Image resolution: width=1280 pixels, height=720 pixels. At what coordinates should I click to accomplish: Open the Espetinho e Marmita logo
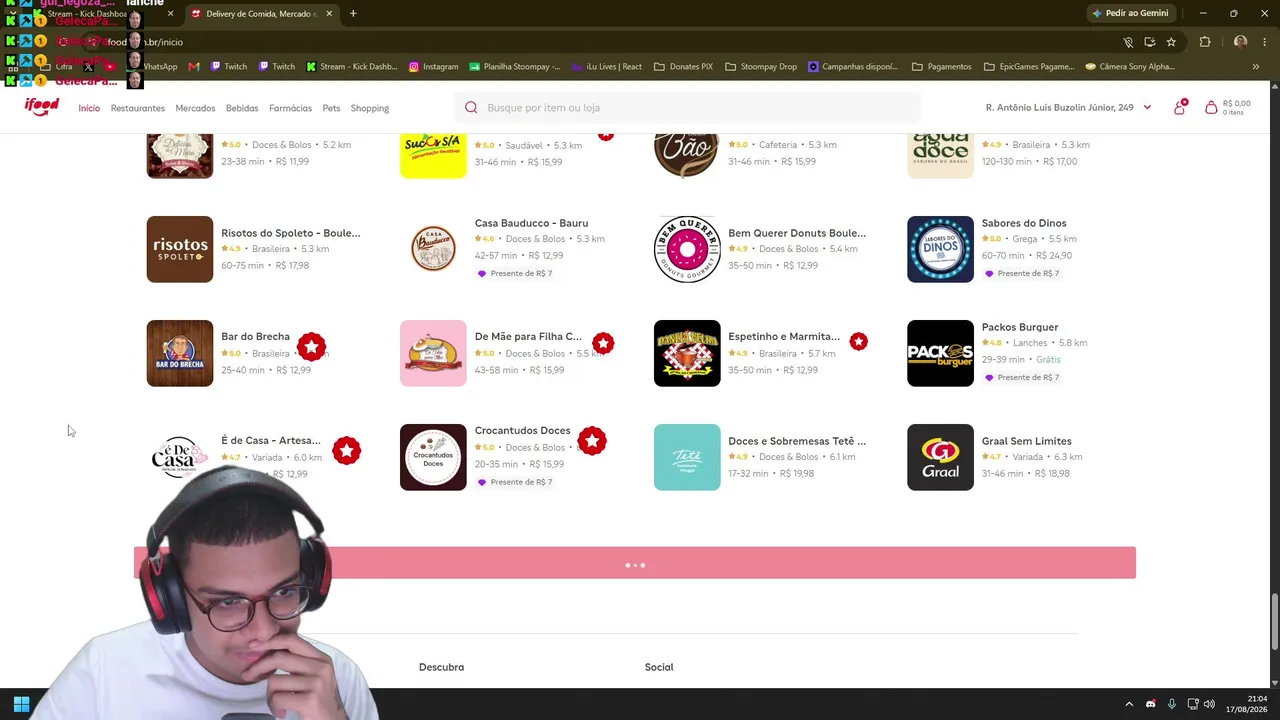[687, 353]
